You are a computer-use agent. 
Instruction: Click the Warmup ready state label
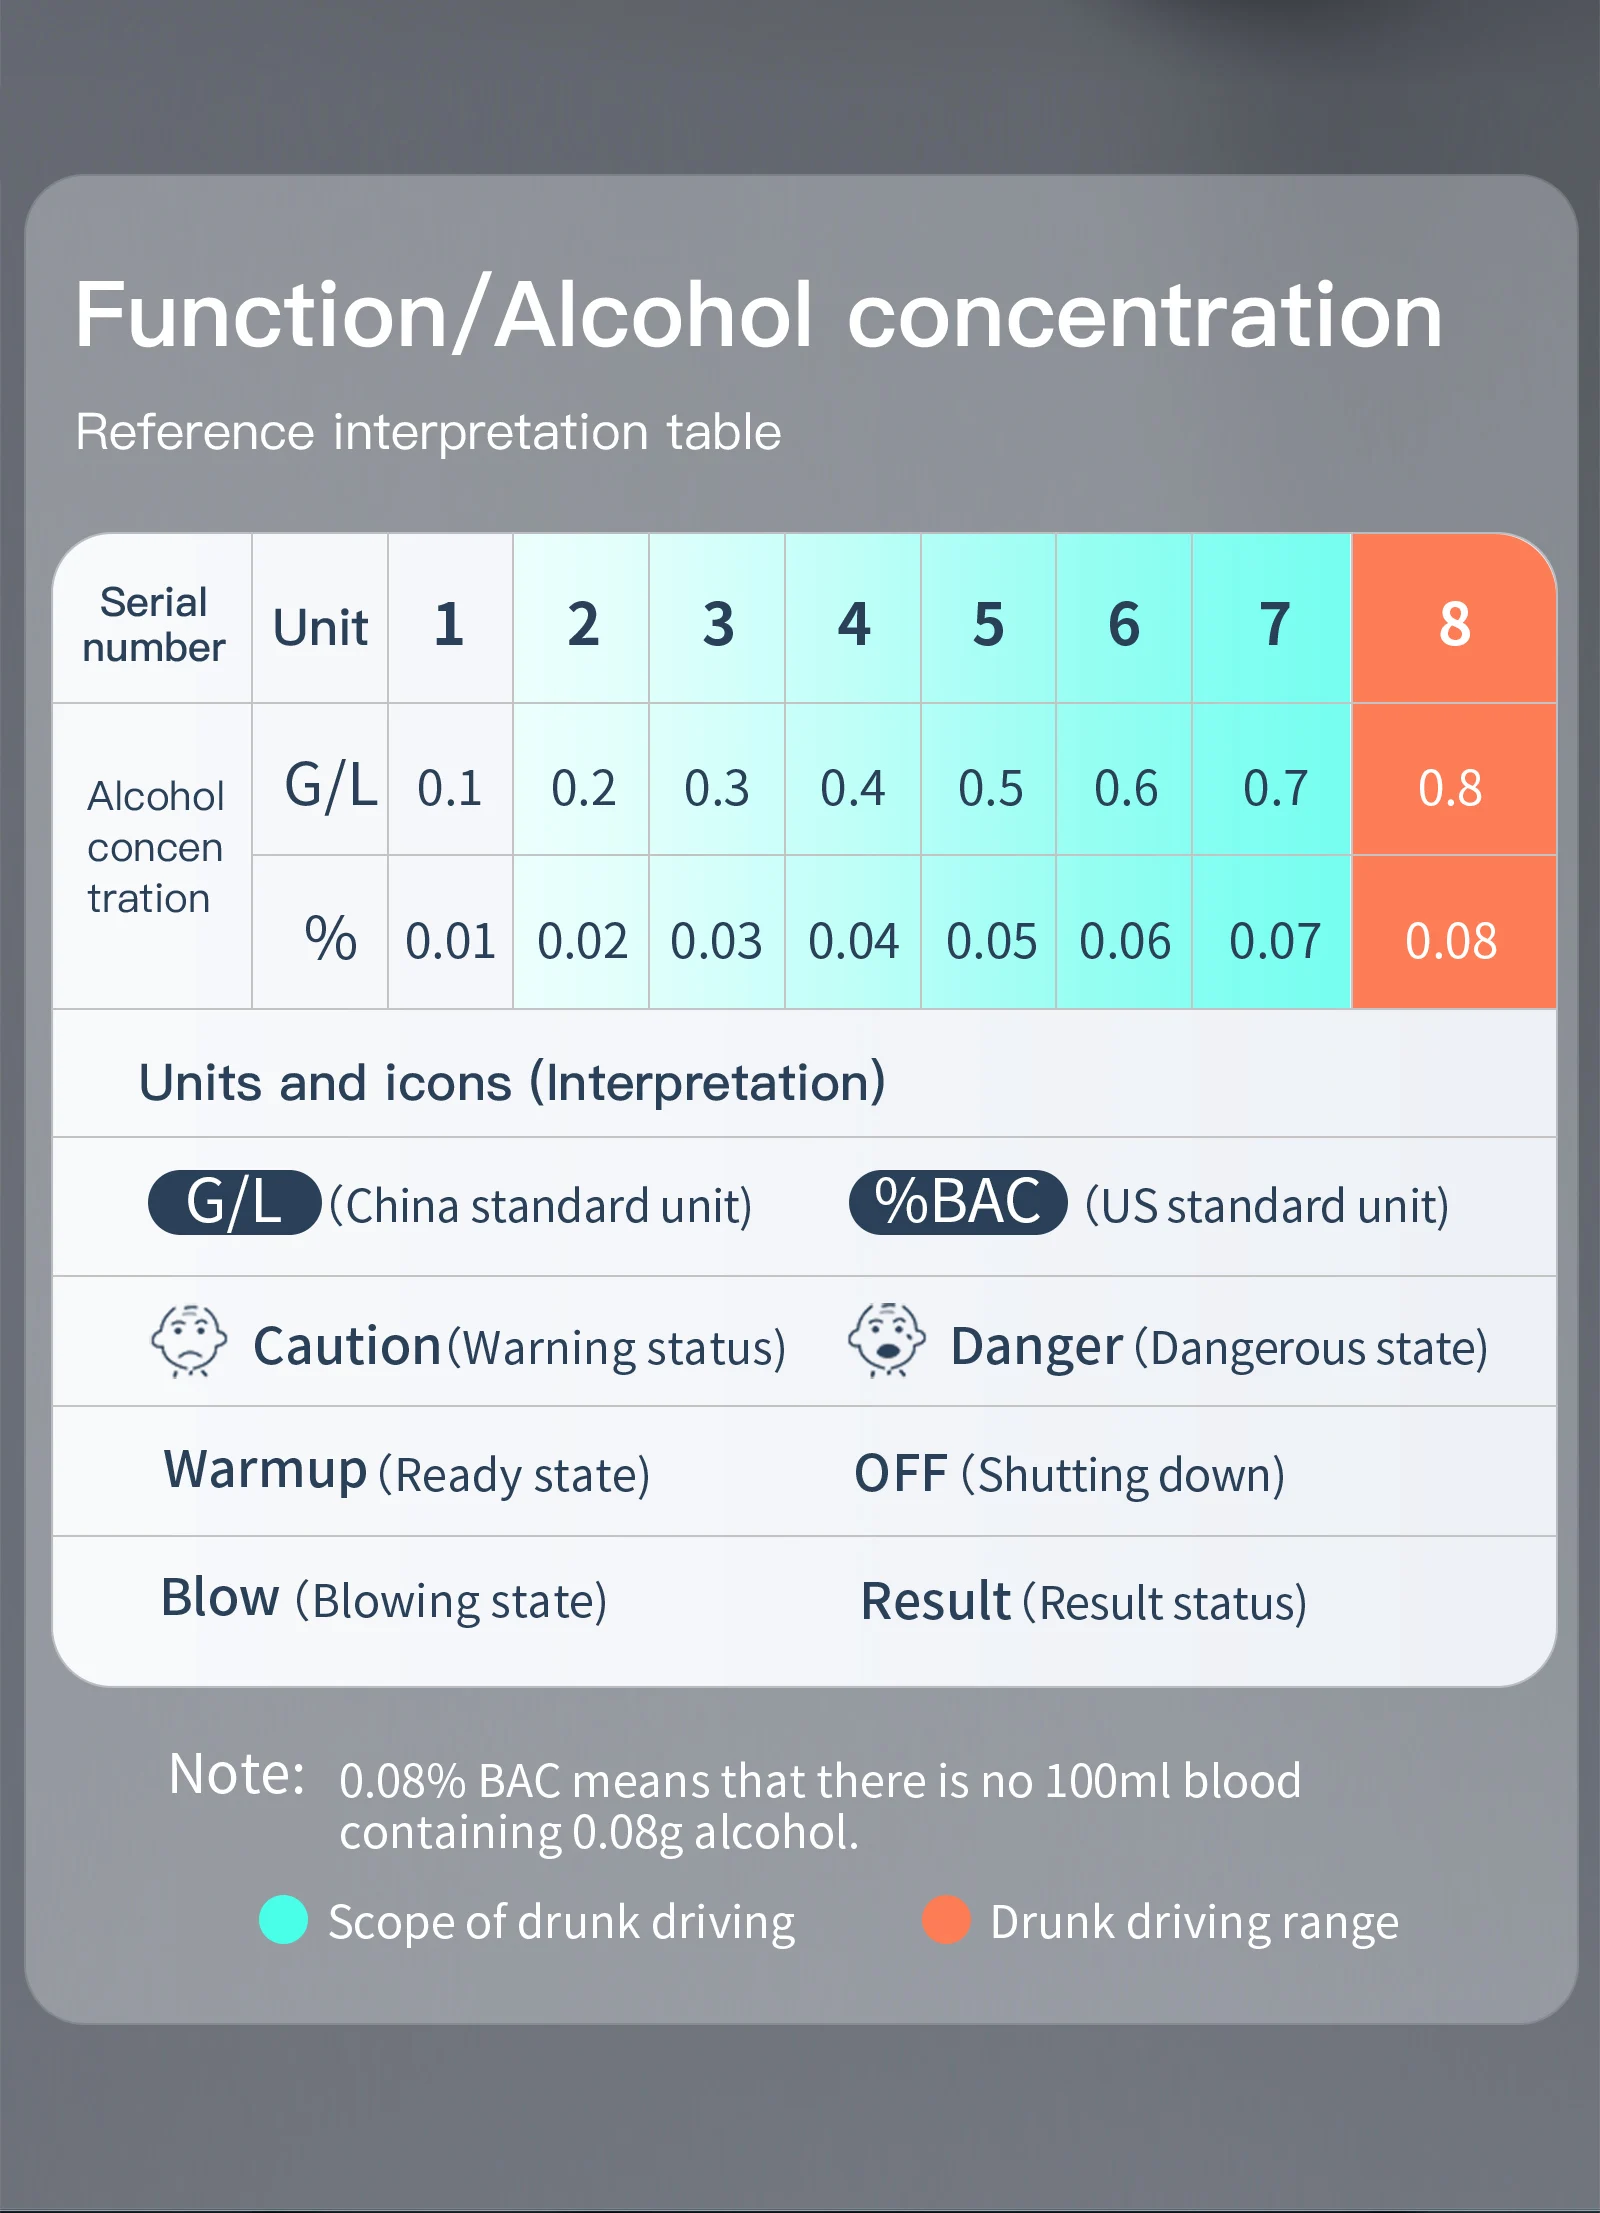pyautogui.click(x=407, y=1472)
